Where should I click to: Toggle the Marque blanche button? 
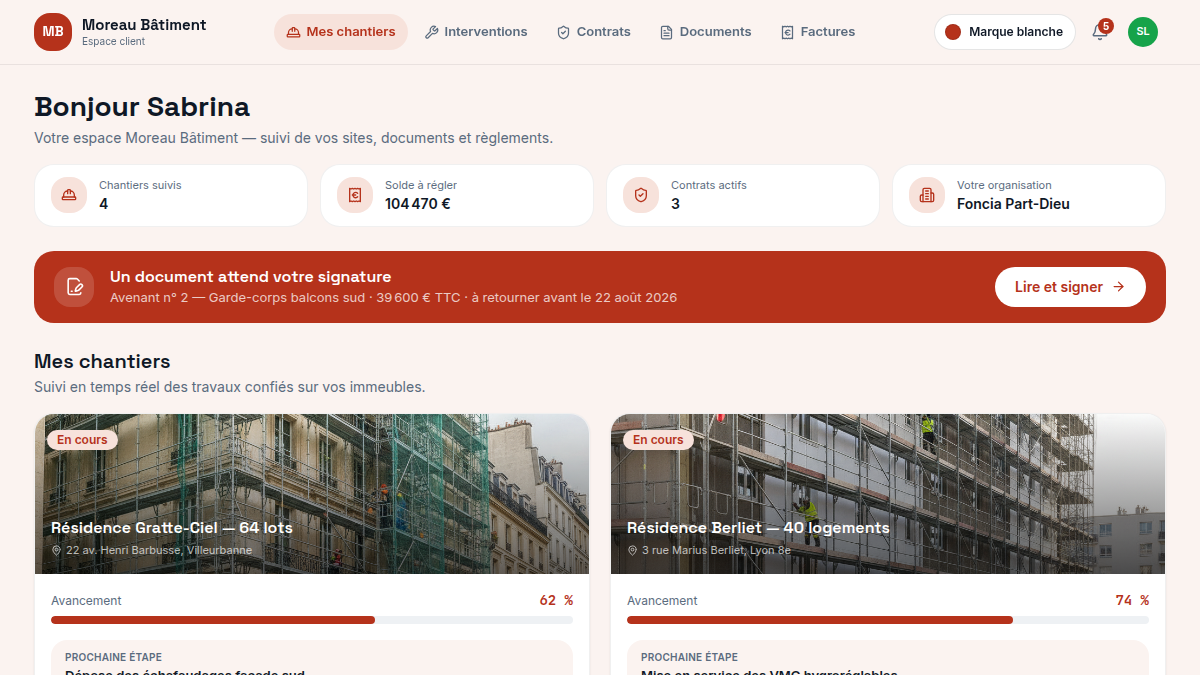(x=1005, y=32)
